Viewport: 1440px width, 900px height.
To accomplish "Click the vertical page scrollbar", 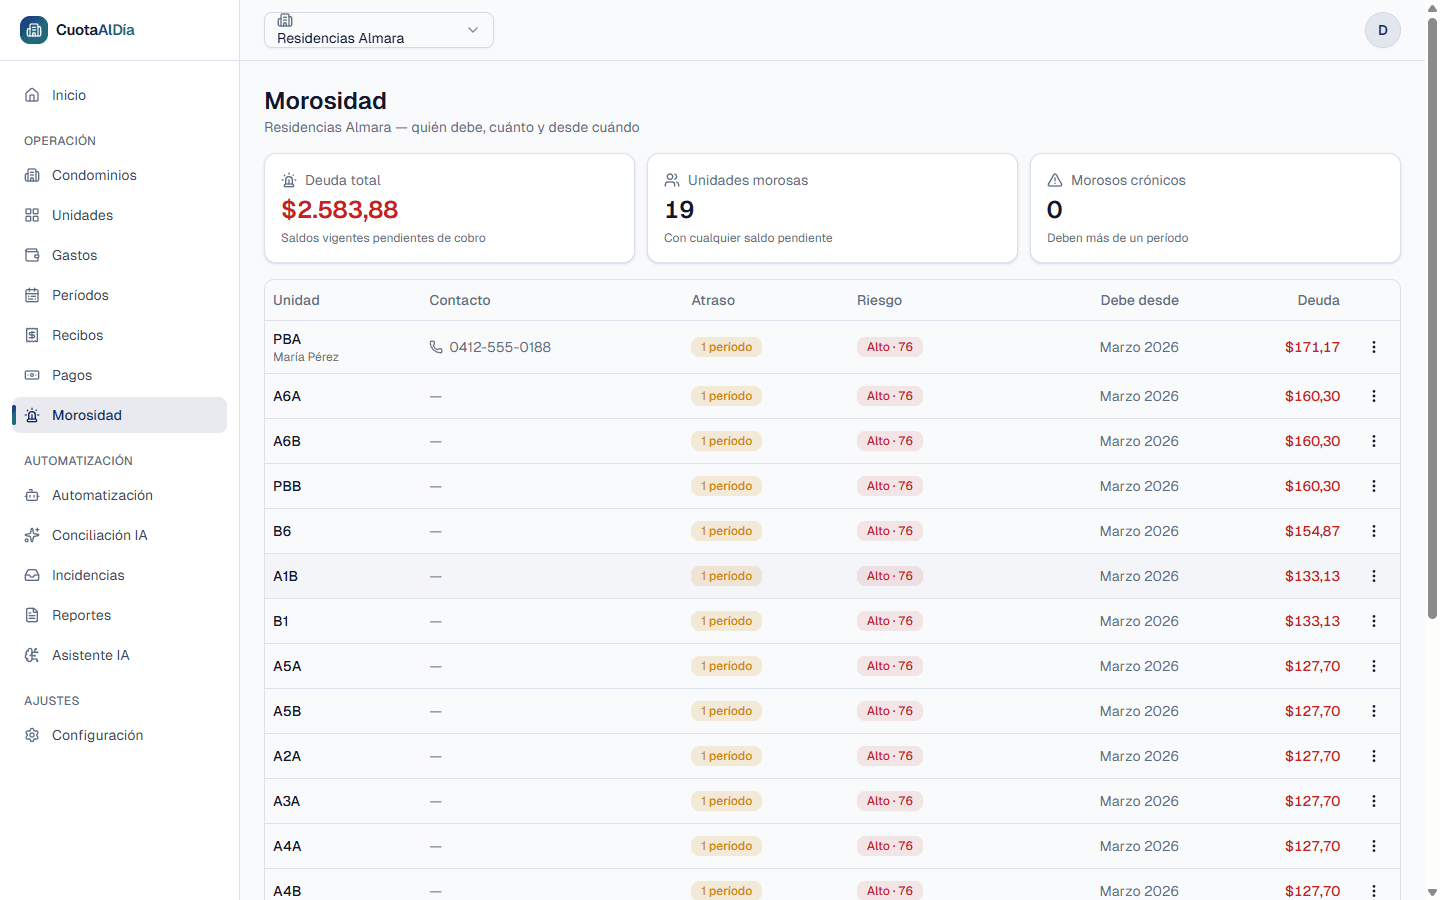I will click(x=1432, y=320).
